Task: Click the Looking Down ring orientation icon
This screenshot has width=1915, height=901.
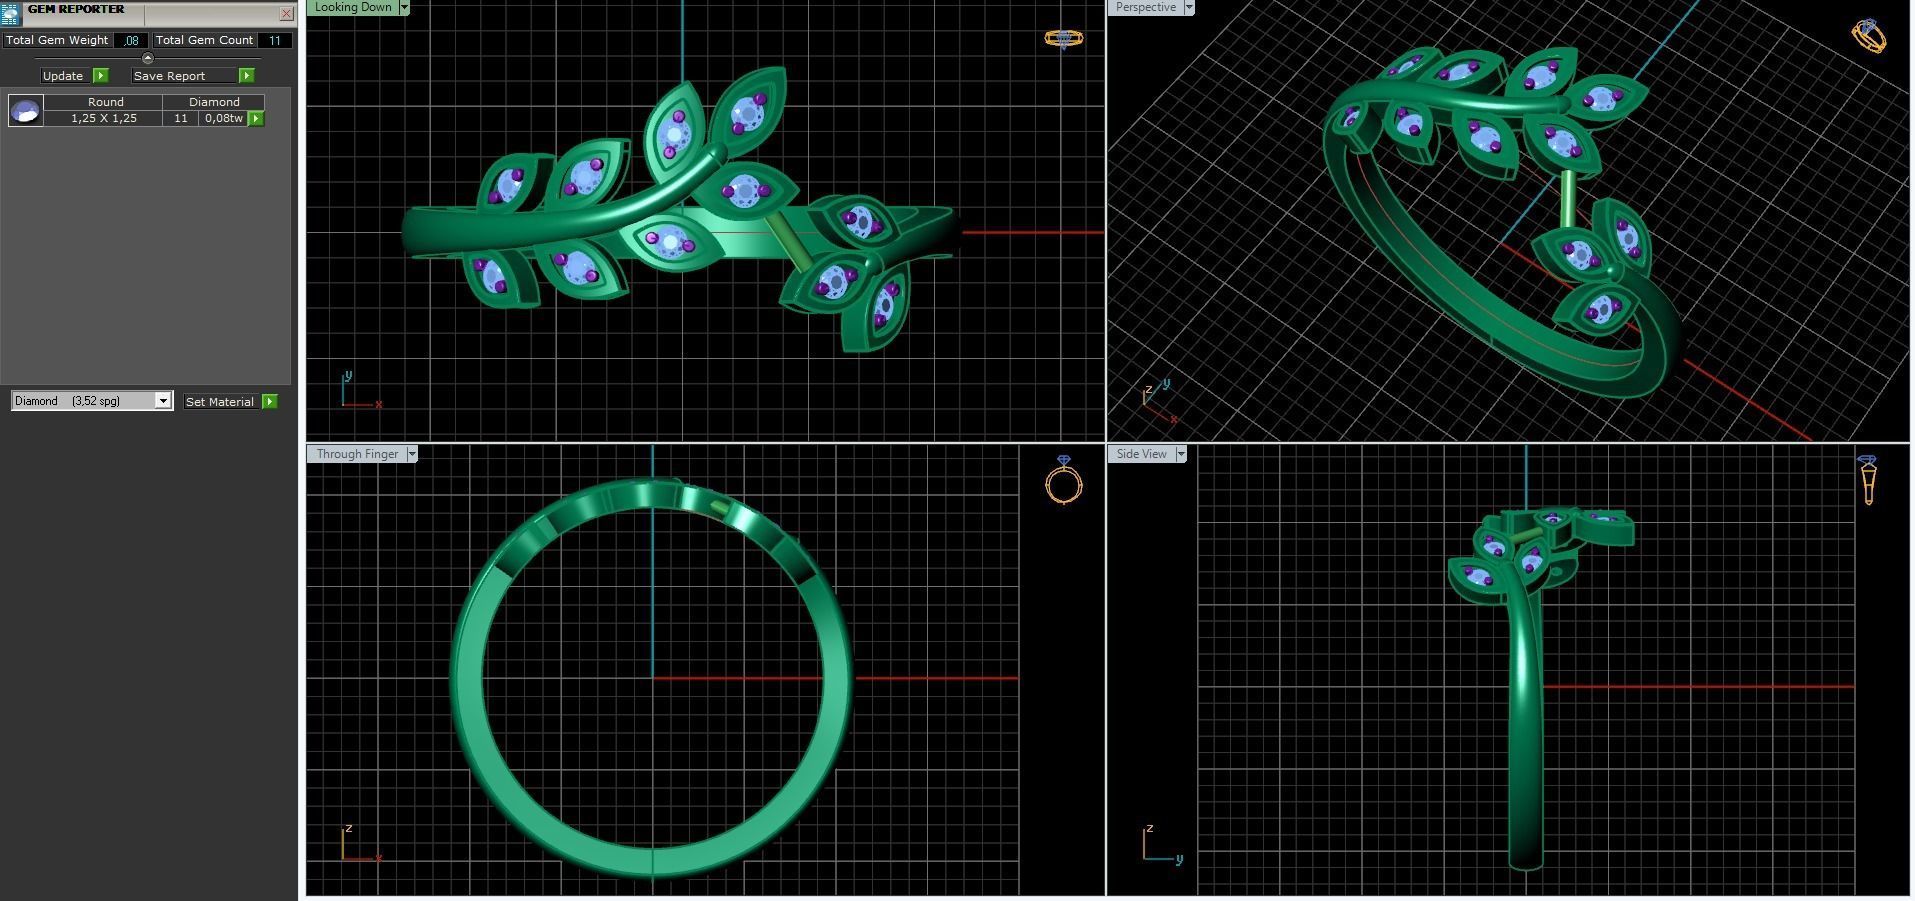Action: coord(1063,38)
